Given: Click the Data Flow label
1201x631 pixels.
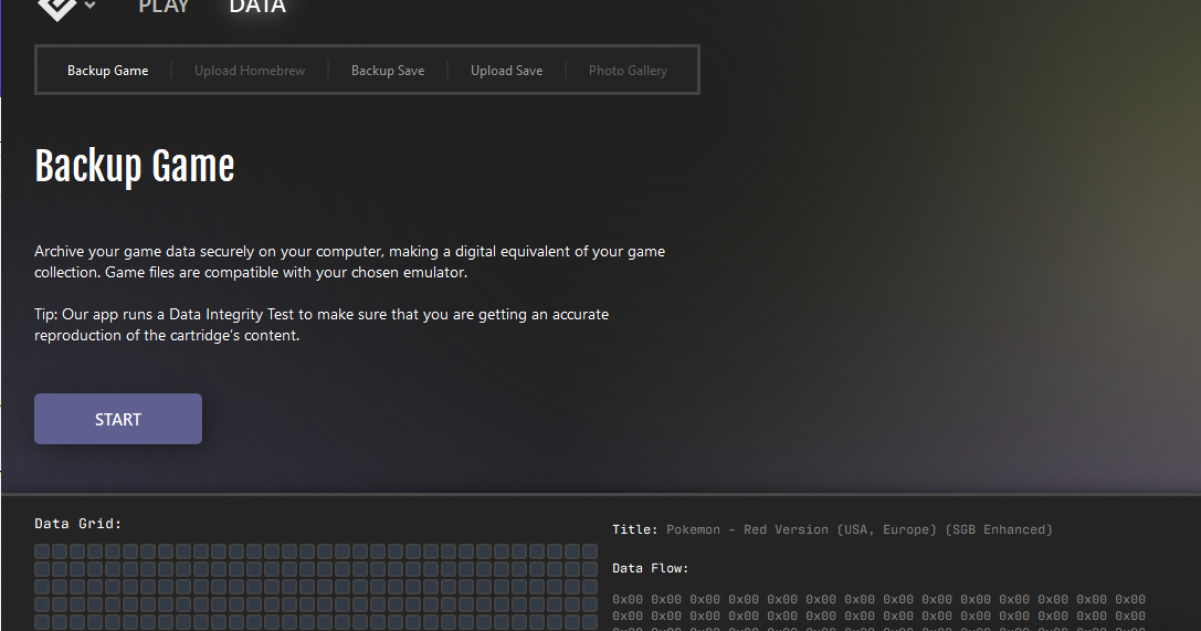Looking at the screenshot, I should (650, 569).
